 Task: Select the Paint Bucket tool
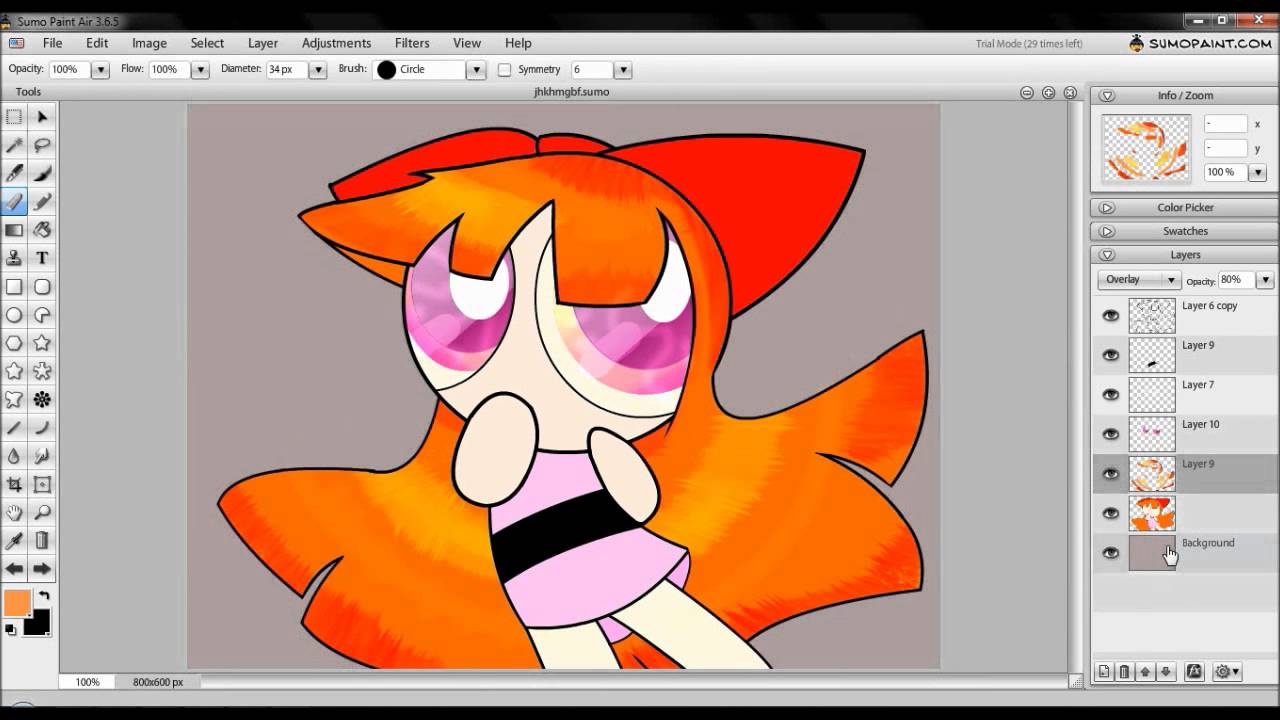42,230
